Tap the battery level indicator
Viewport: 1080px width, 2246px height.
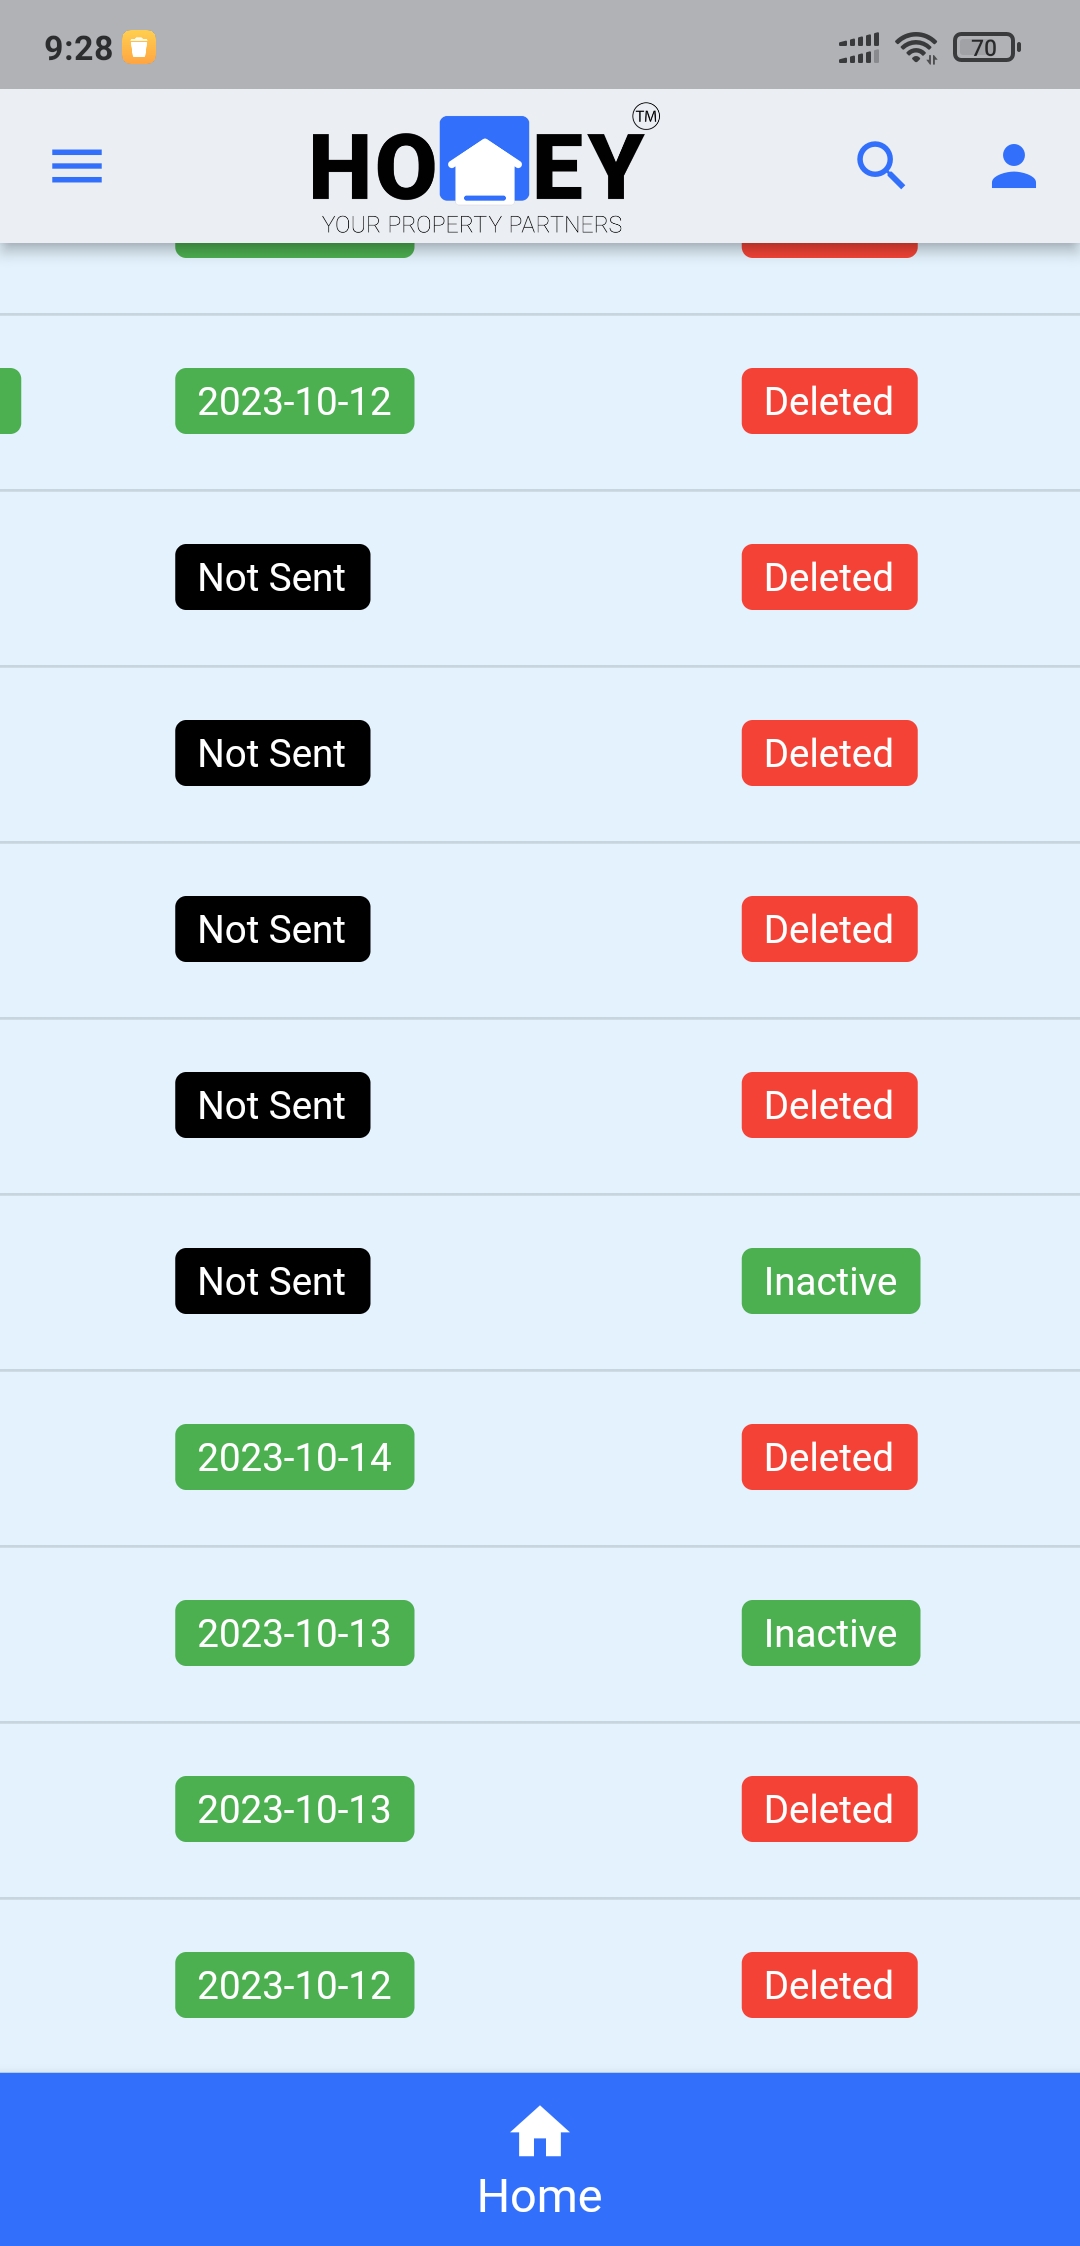[x=986, y=47]
